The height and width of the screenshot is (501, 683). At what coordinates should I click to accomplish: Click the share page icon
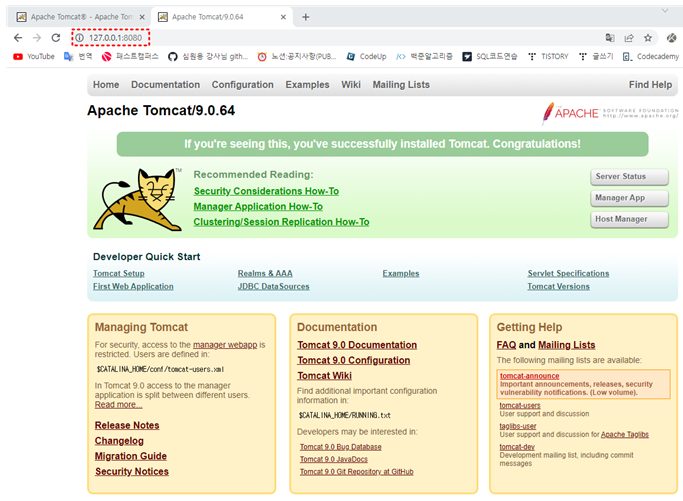coord(629,38)
